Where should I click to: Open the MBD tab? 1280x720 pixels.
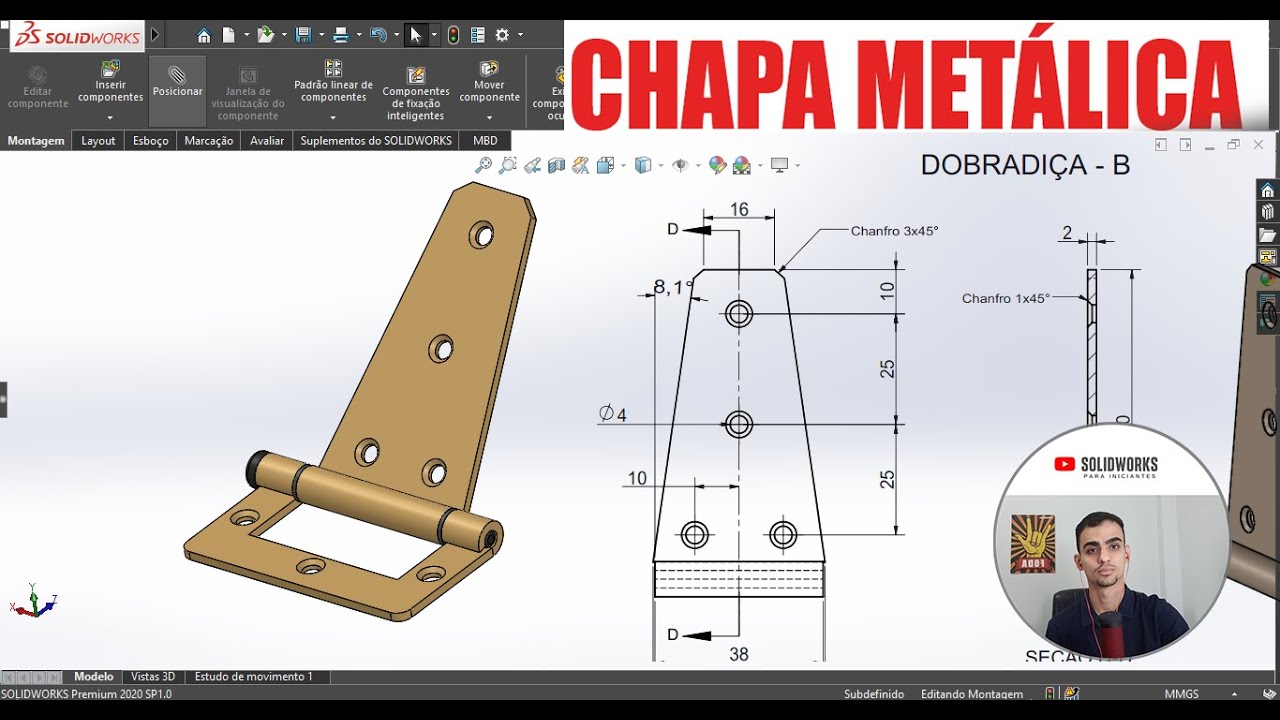tap(485, 141)
